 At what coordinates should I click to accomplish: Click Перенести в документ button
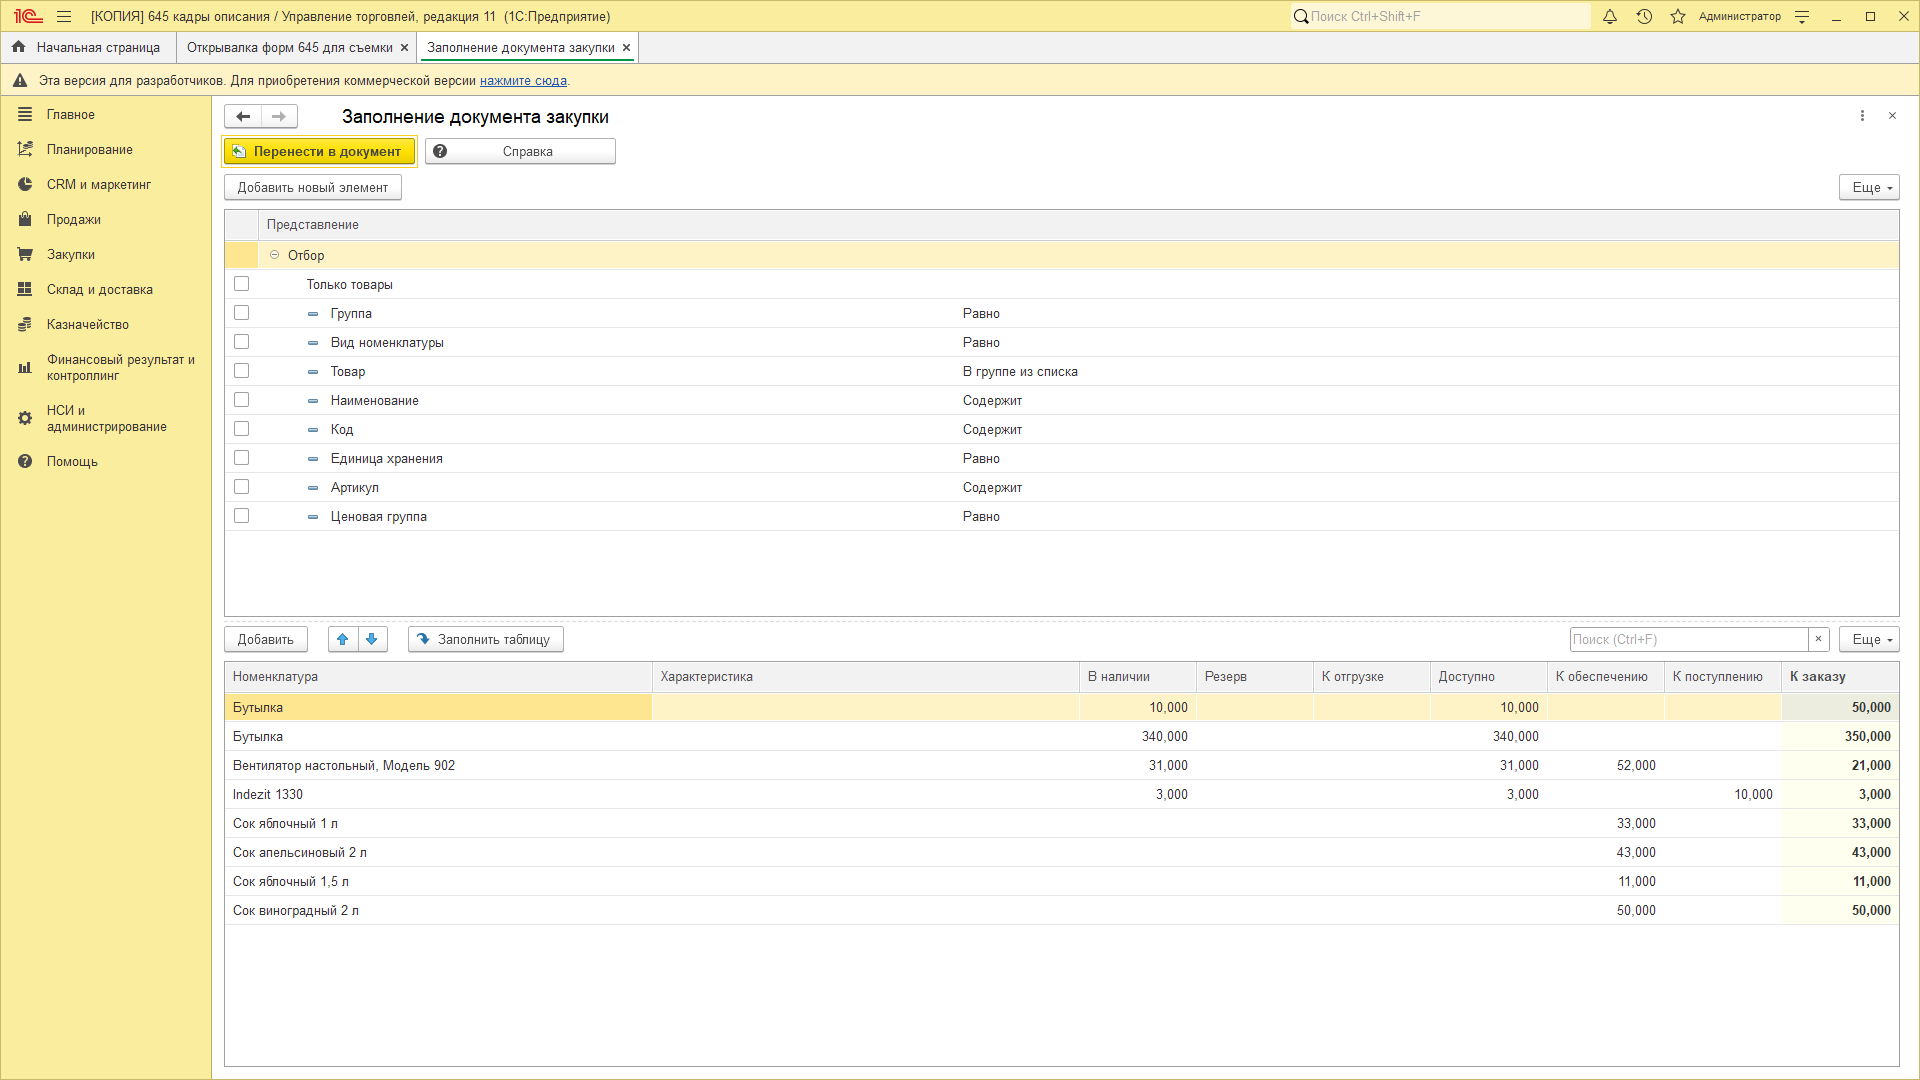pos(319,151)
